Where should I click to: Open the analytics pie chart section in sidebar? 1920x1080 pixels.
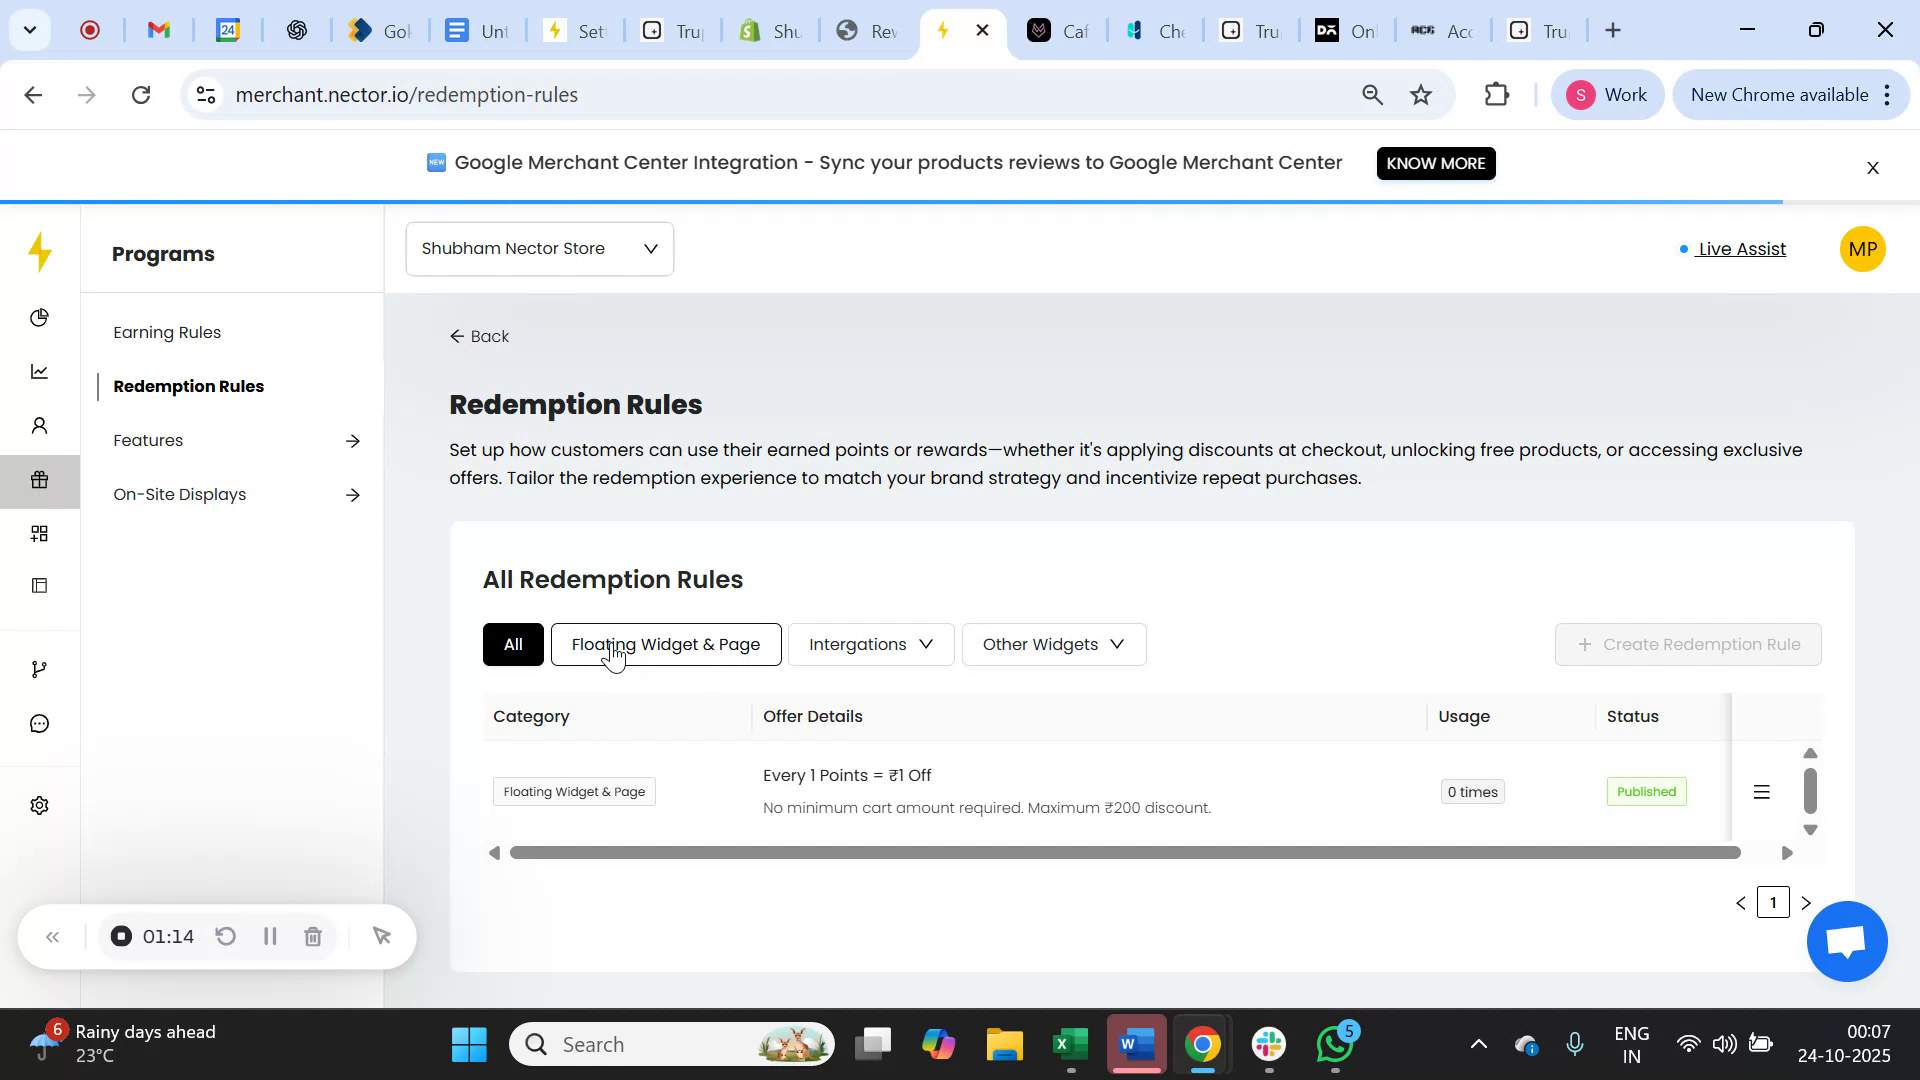[39, 317]
